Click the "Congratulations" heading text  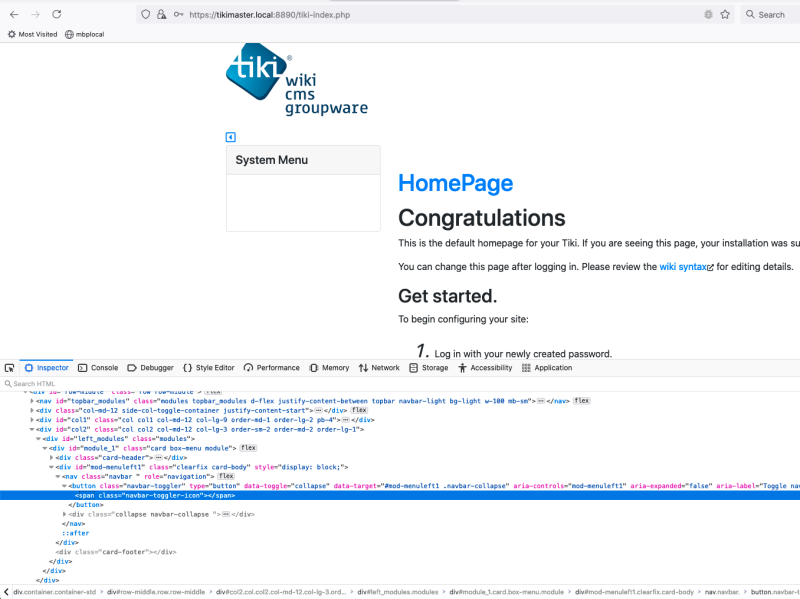pyautogui.click(x=482, y=218)
